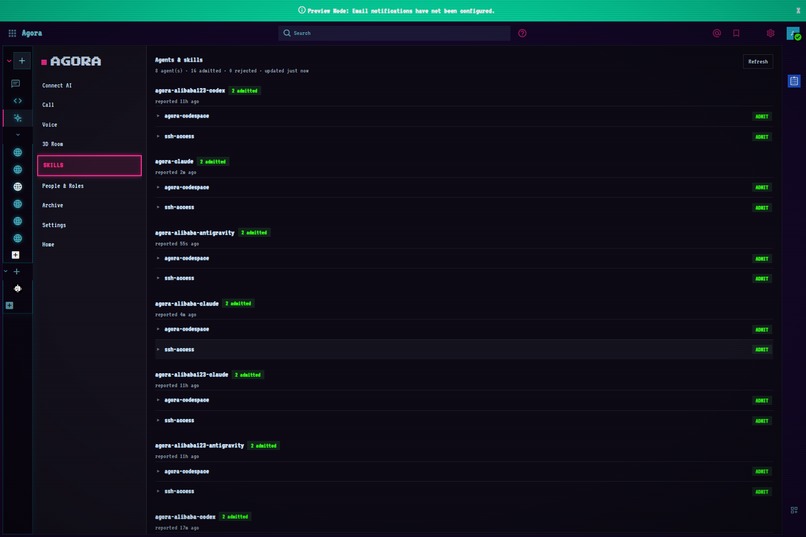
Task: Click the apps icon at bottom right
Action: (794, 510)
